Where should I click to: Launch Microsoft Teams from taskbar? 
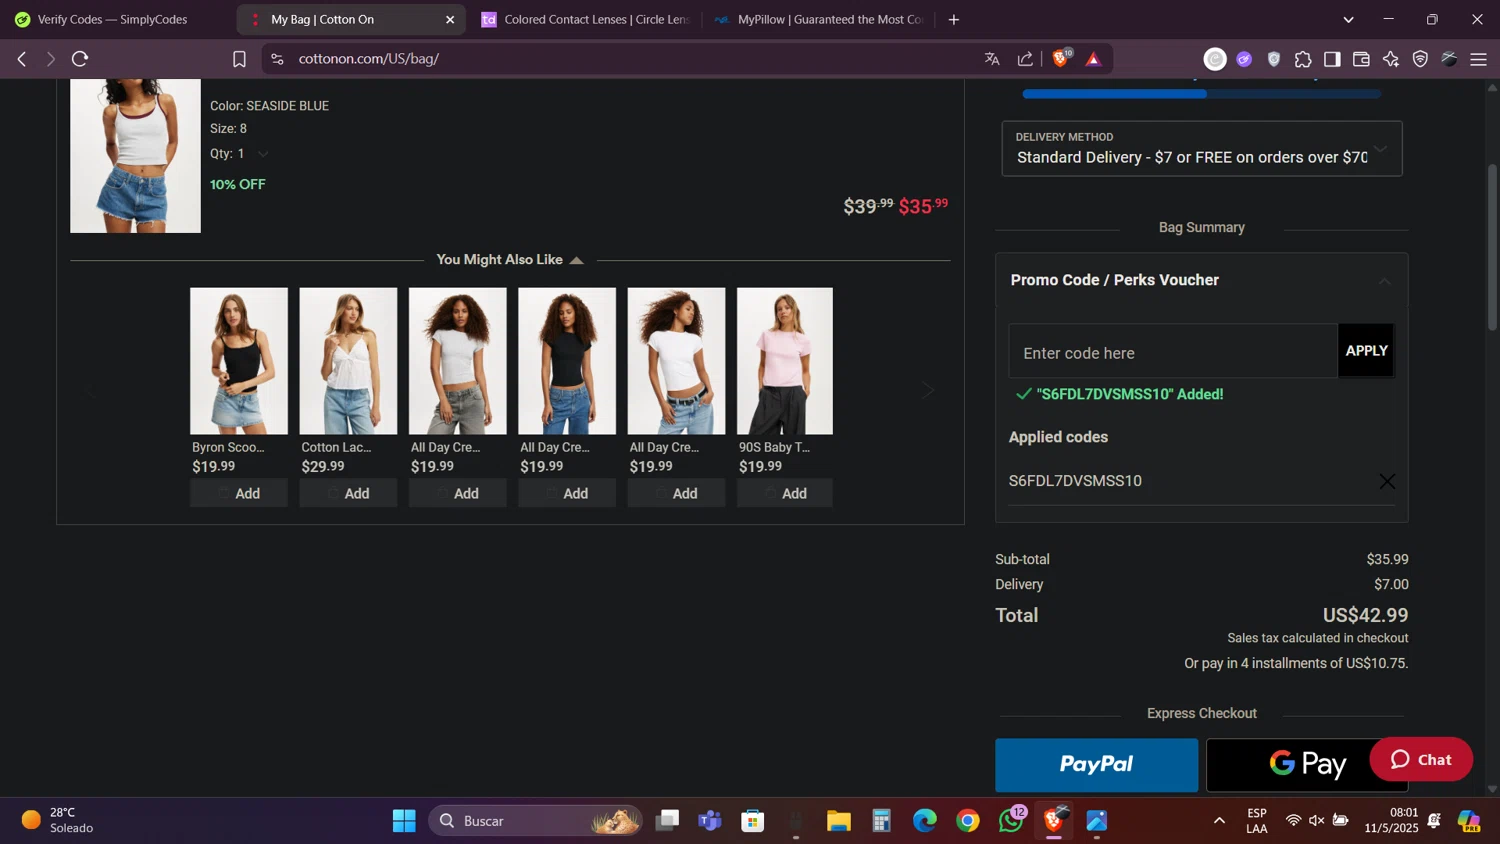click(x=710, y=821)
